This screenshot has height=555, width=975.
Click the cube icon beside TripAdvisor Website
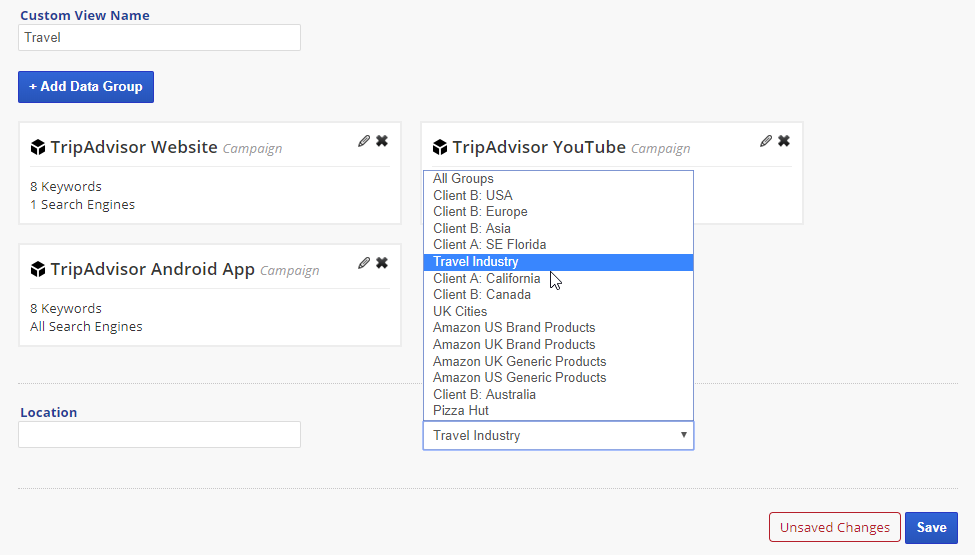[x=38, y=148]
